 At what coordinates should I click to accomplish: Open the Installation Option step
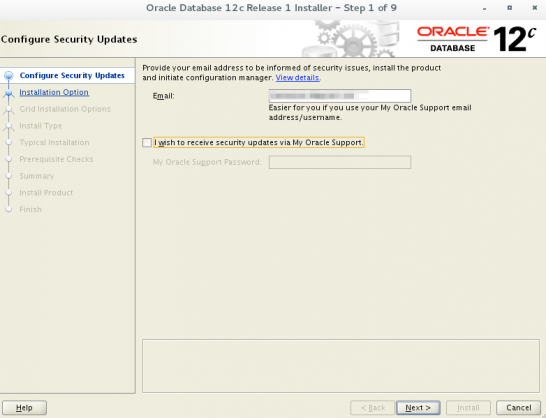[x=54, y=92]
